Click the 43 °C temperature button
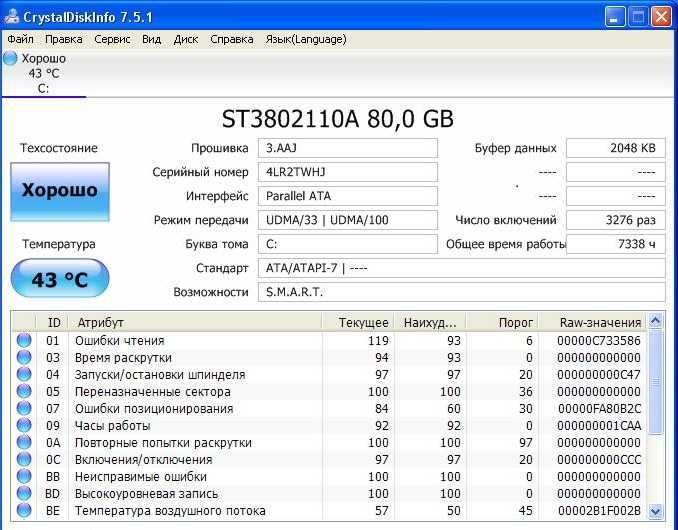 (60, 279)
